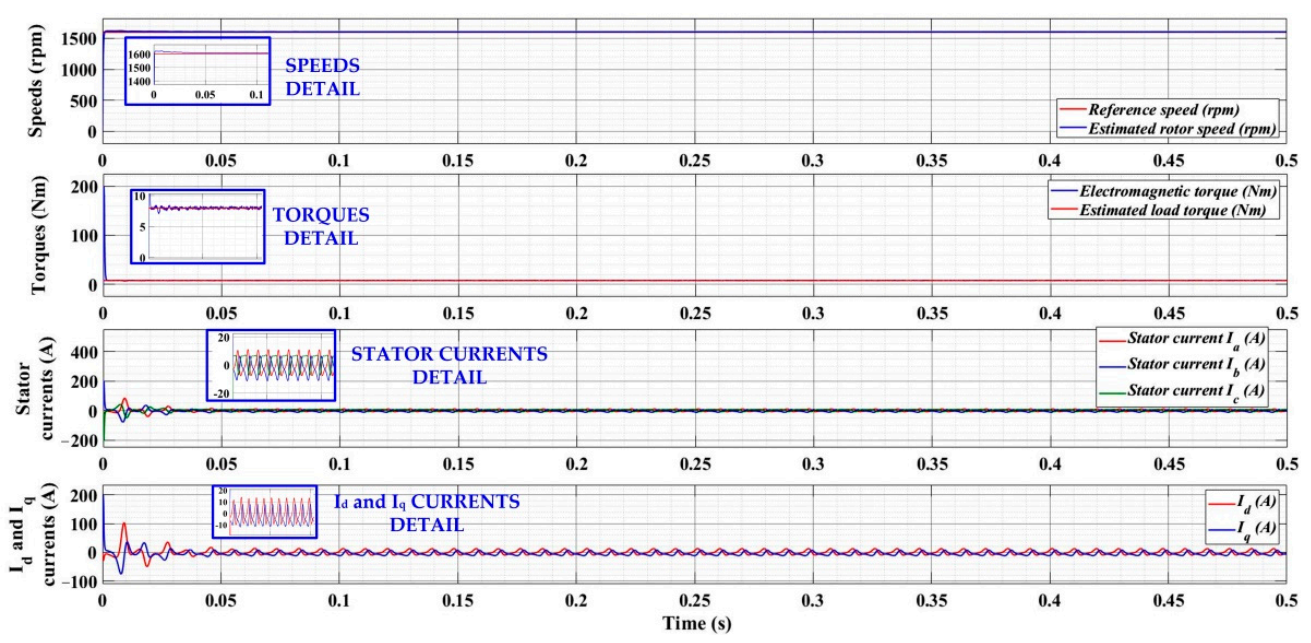The width and height of the screenshot is (1311, 643).
Task: Click the initial Id current peak in the bottom plot
Action: point(123,525)
